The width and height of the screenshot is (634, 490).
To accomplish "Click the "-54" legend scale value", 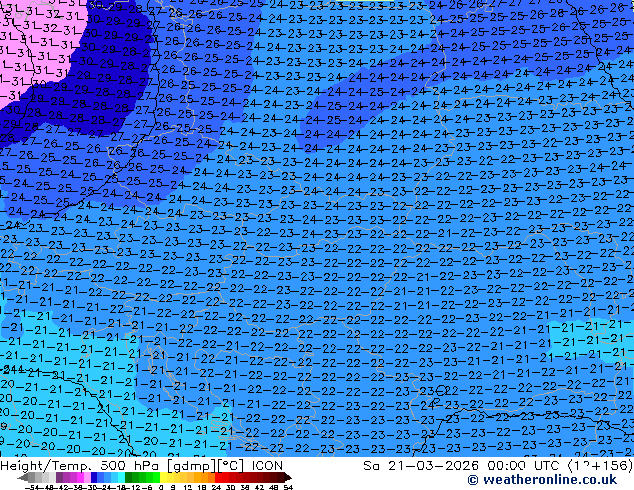I will [x=32, y=487].
